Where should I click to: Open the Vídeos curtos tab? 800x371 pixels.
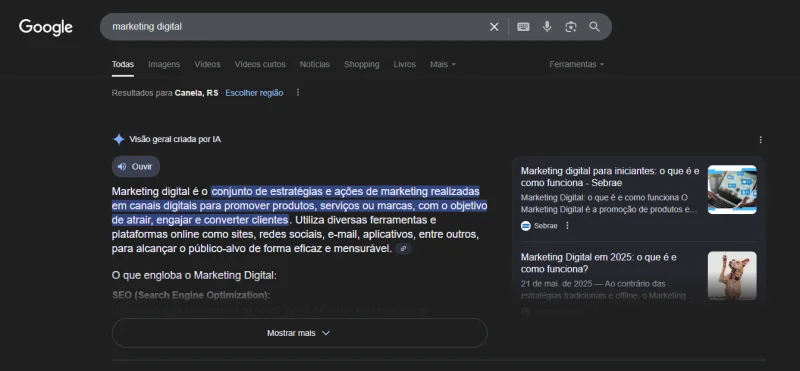(x=260, y=64)
